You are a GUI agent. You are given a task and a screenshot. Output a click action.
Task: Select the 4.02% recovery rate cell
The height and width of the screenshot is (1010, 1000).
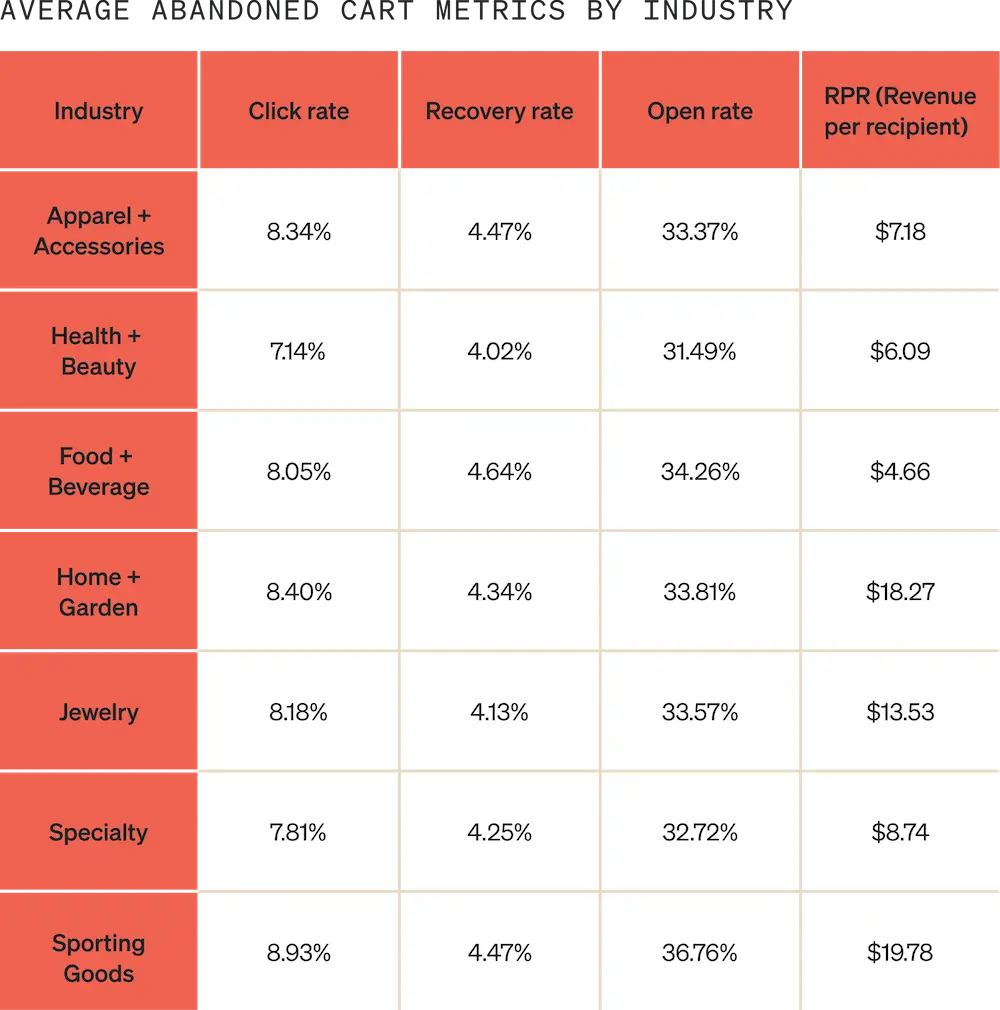tap(499, 352)
